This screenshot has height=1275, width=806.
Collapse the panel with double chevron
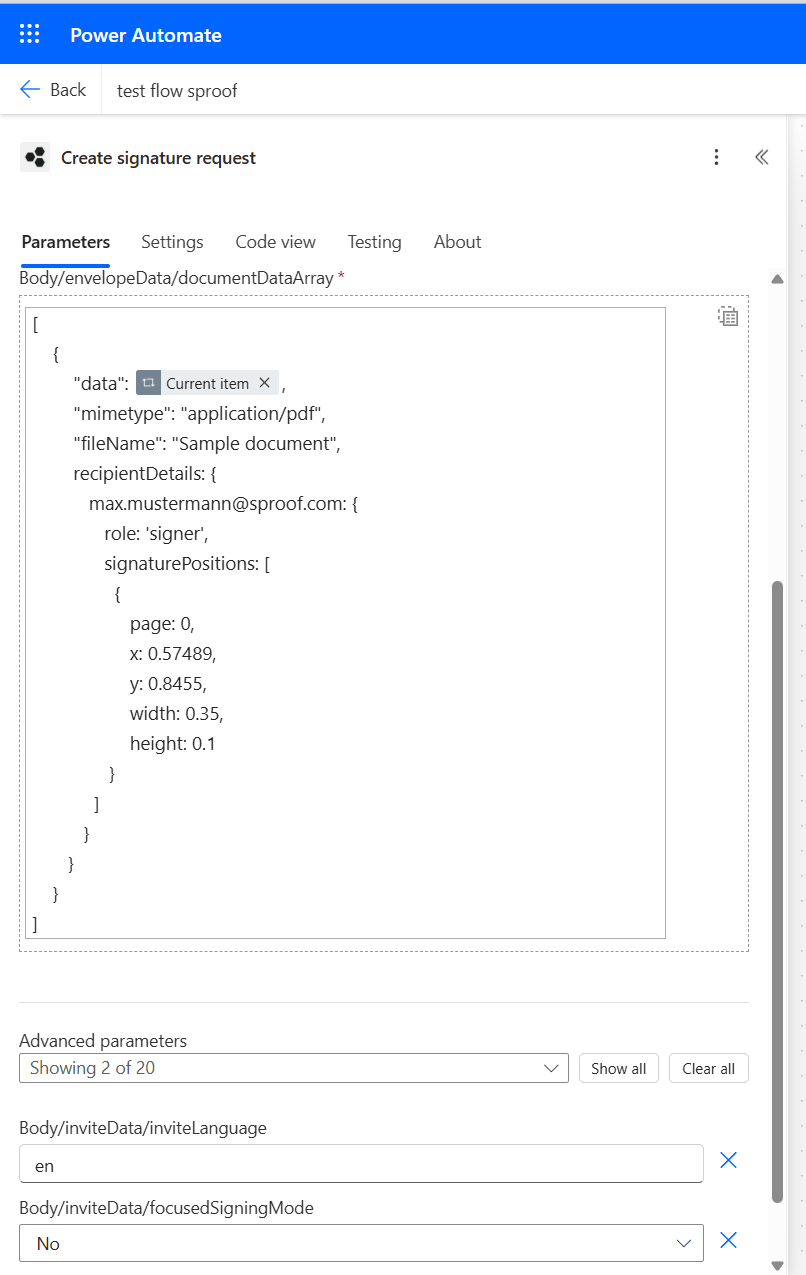[x=762, y=157]
